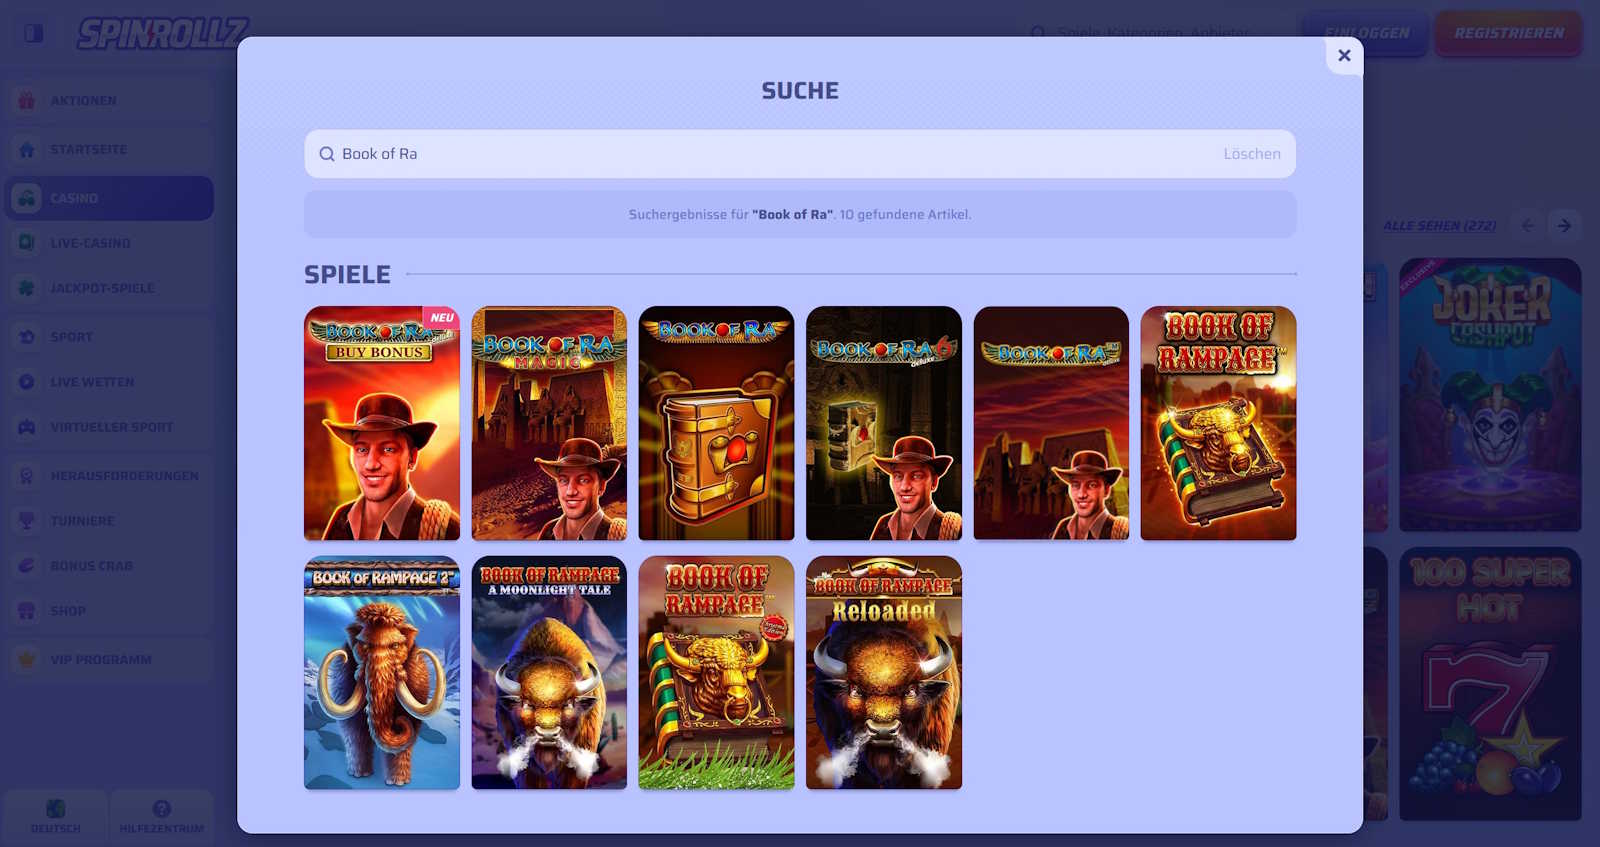The height and width of the screenshot is (847, 1600).
Task: Open Book of Ra Magic game
Action: pos(549,423)
